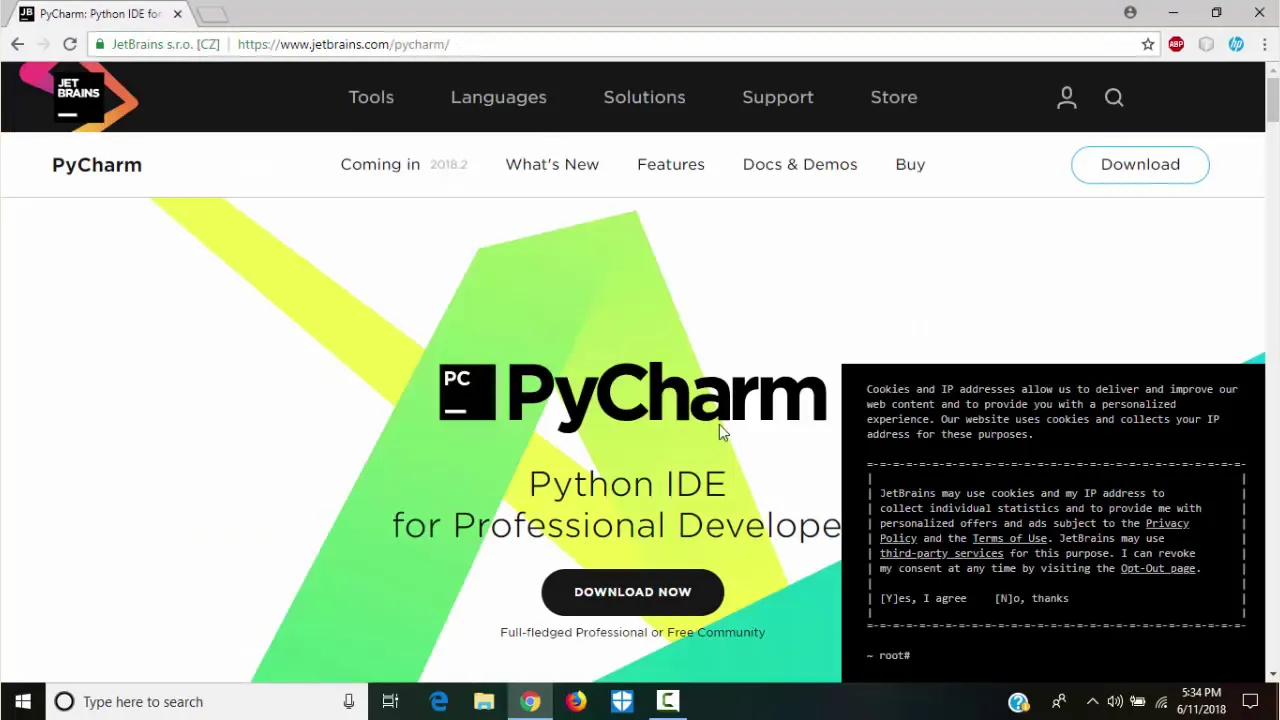Viewport: 1280px width, 720px height.
Task: Click the volume speaker tray icon
Action: pos(1115,702)
